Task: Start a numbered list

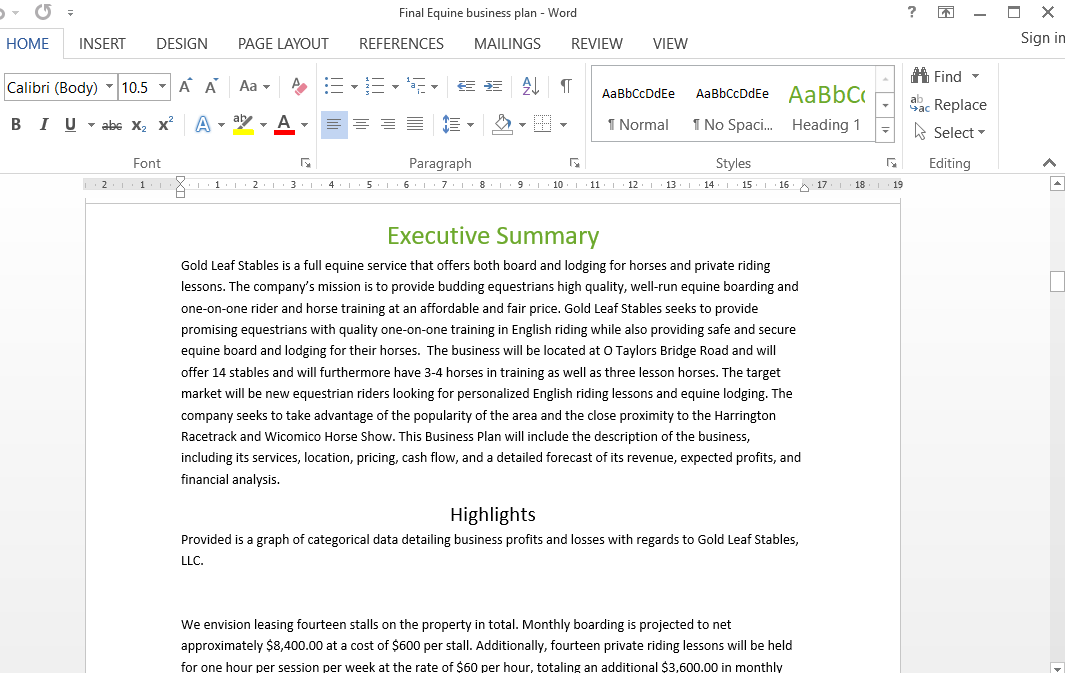Action: pos(374,86)
